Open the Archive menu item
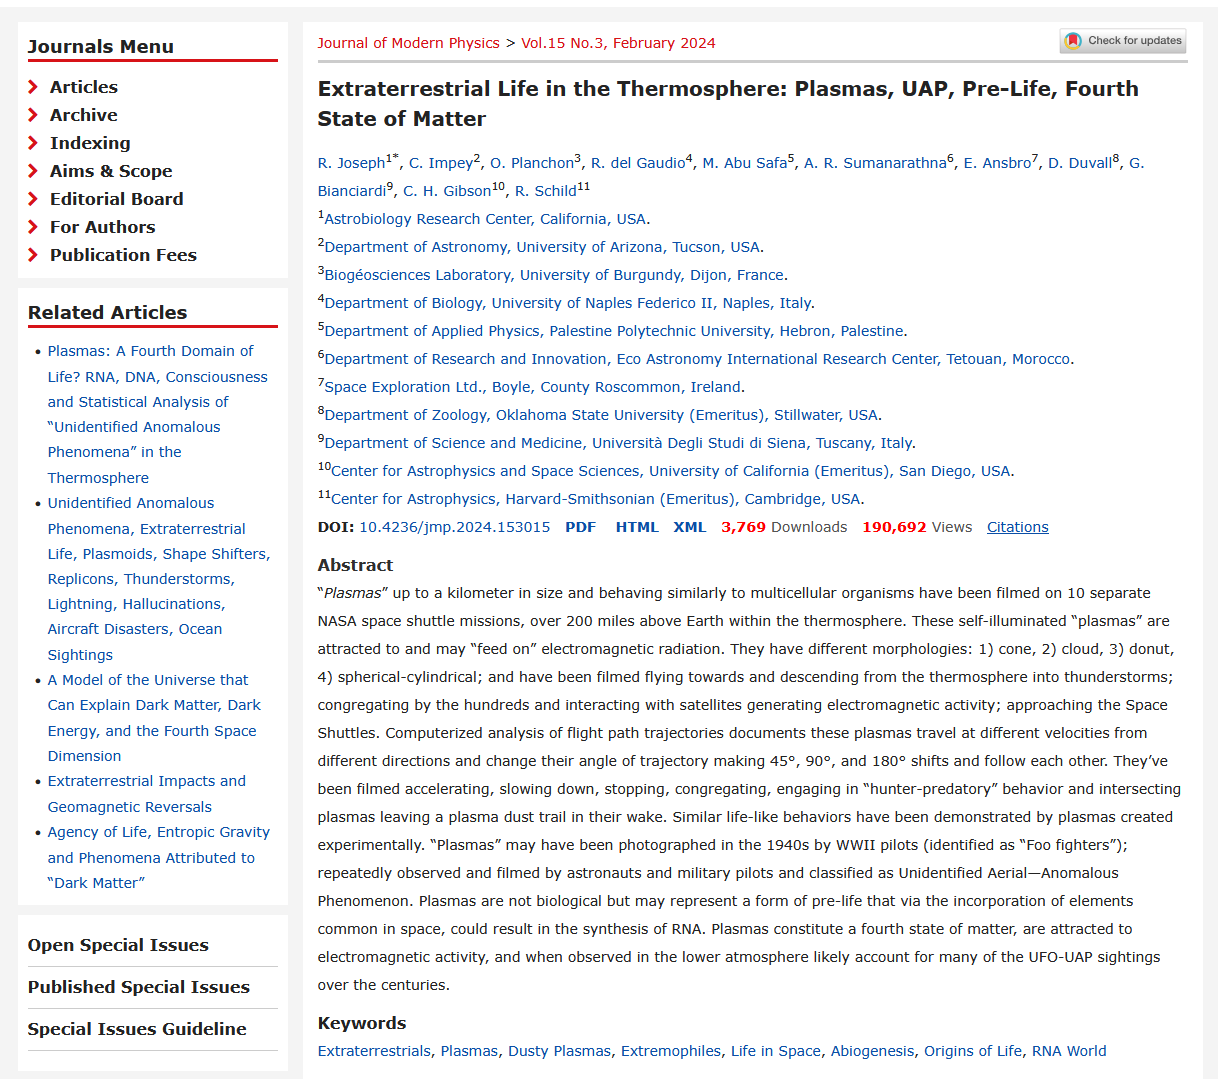1218x1079 pixels. pos(84,115)
